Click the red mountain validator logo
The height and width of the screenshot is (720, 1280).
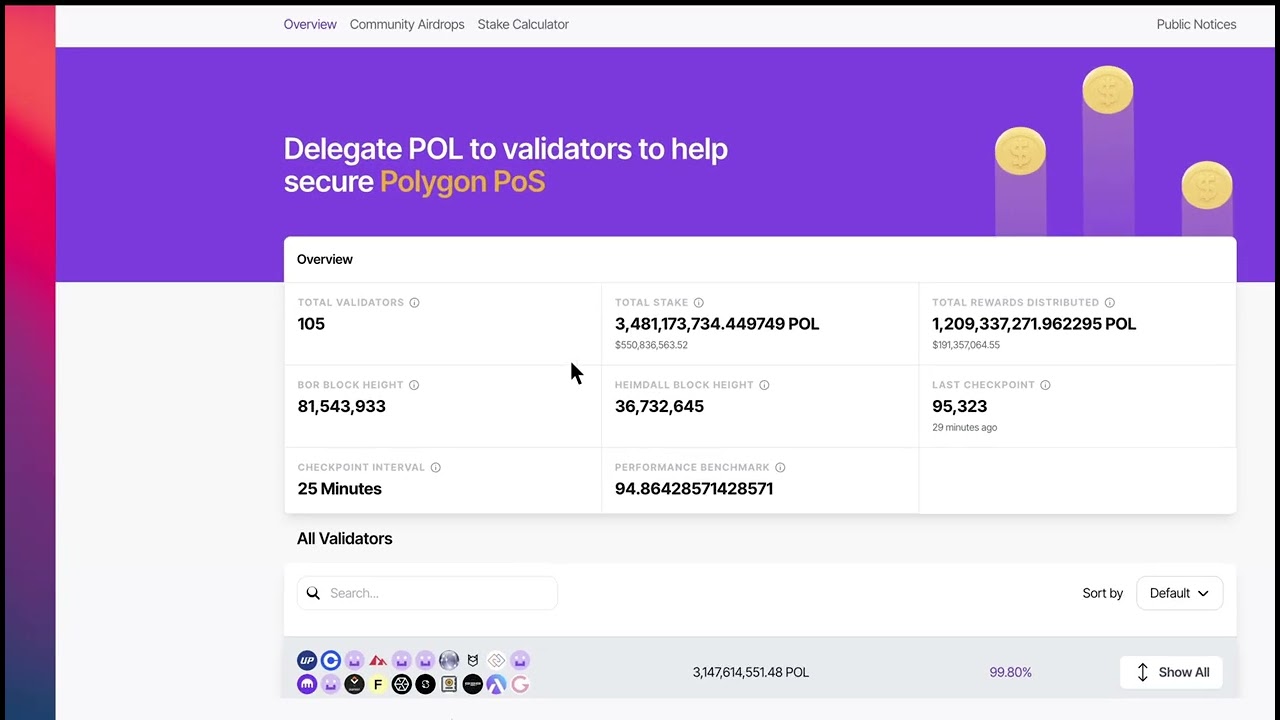point(378,660)
